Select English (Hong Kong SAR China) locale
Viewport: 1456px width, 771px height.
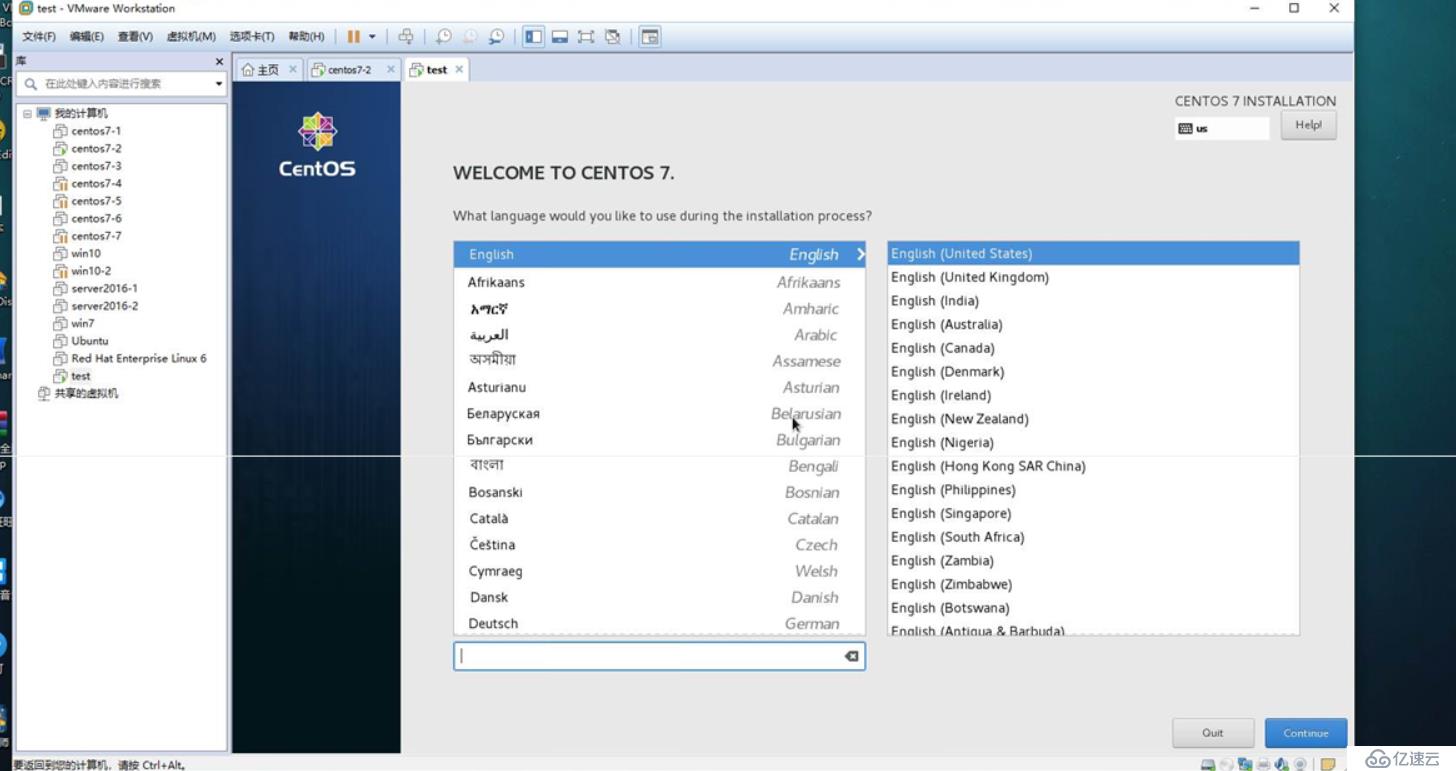pos(1093,466)
